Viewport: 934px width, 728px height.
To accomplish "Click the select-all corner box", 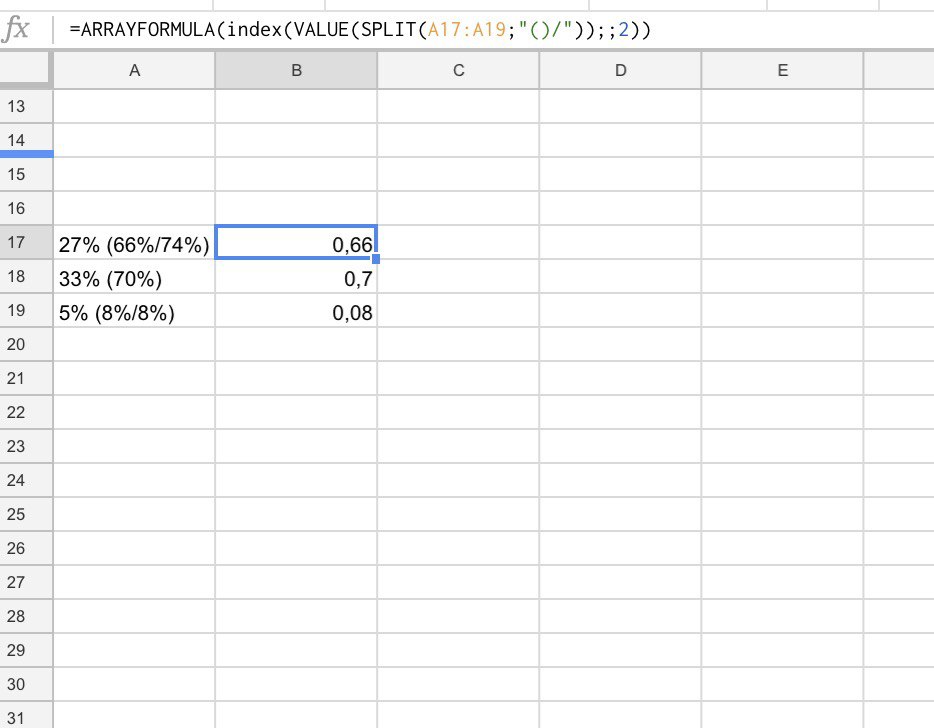I will 25,69.
